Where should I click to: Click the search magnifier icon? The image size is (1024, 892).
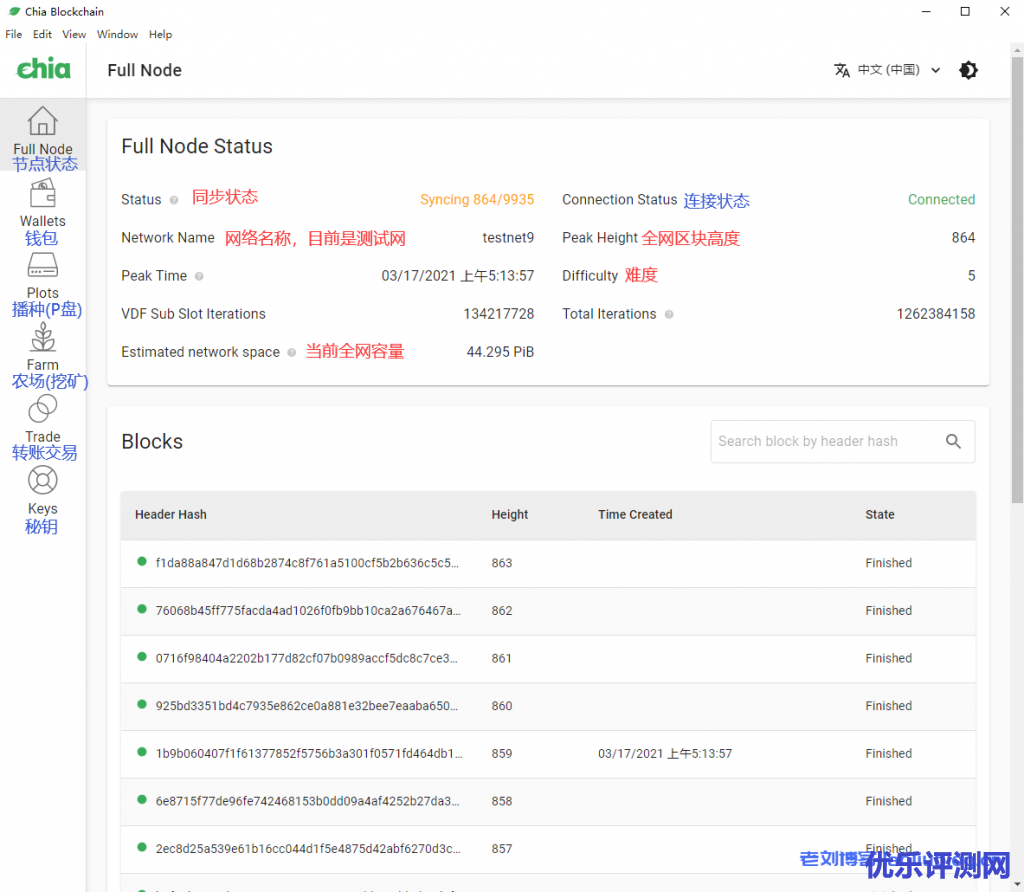click(x=953, y=441)
